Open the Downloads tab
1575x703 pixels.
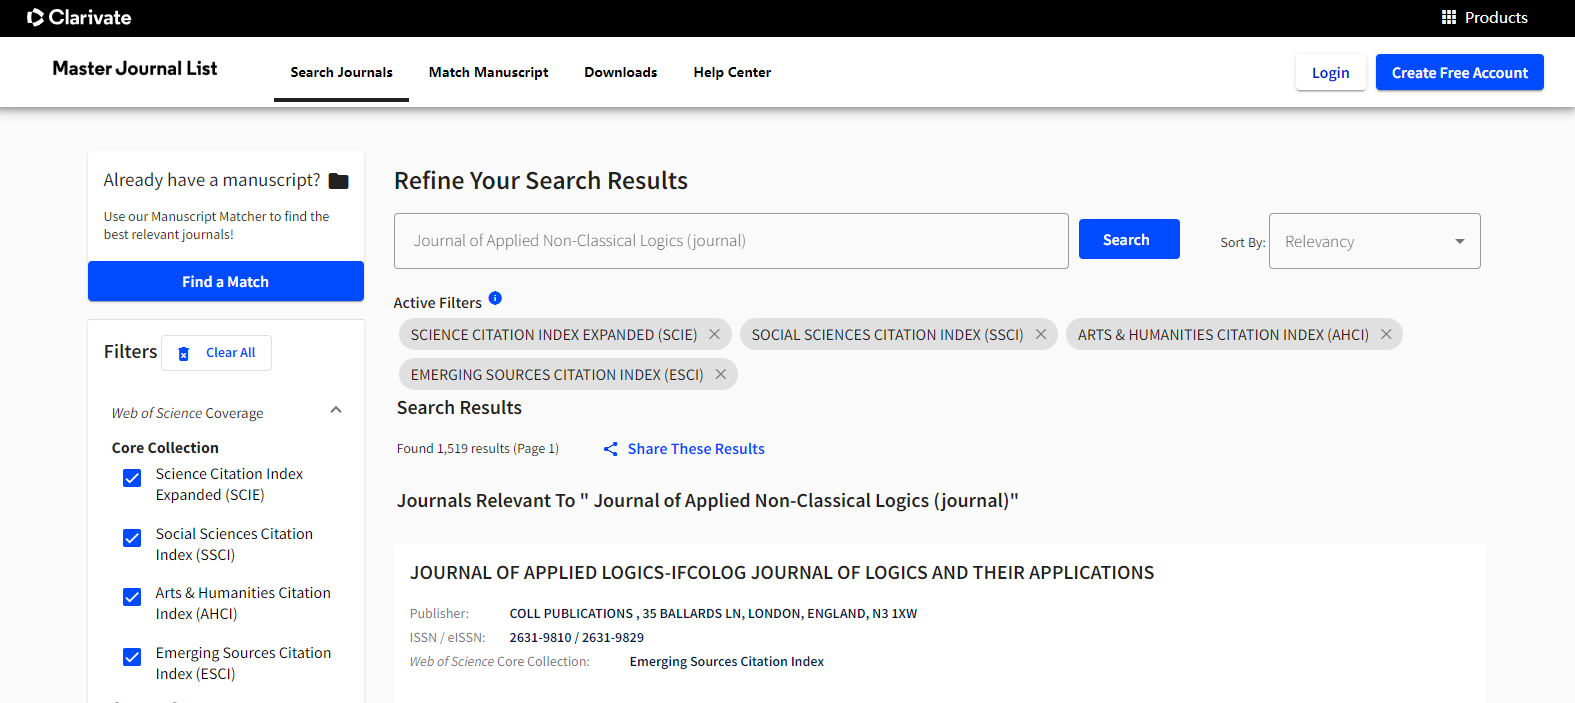[620, 72]
